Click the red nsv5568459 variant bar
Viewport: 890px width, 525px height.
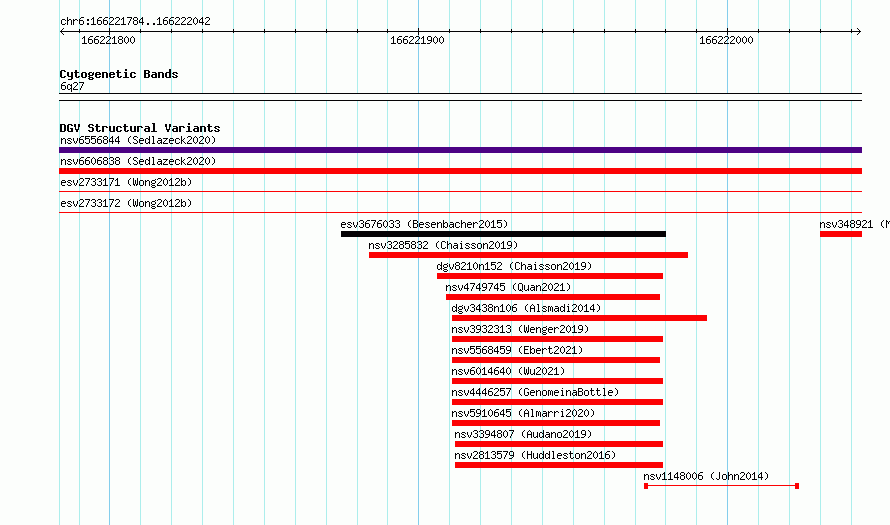(x=556, y=360)
